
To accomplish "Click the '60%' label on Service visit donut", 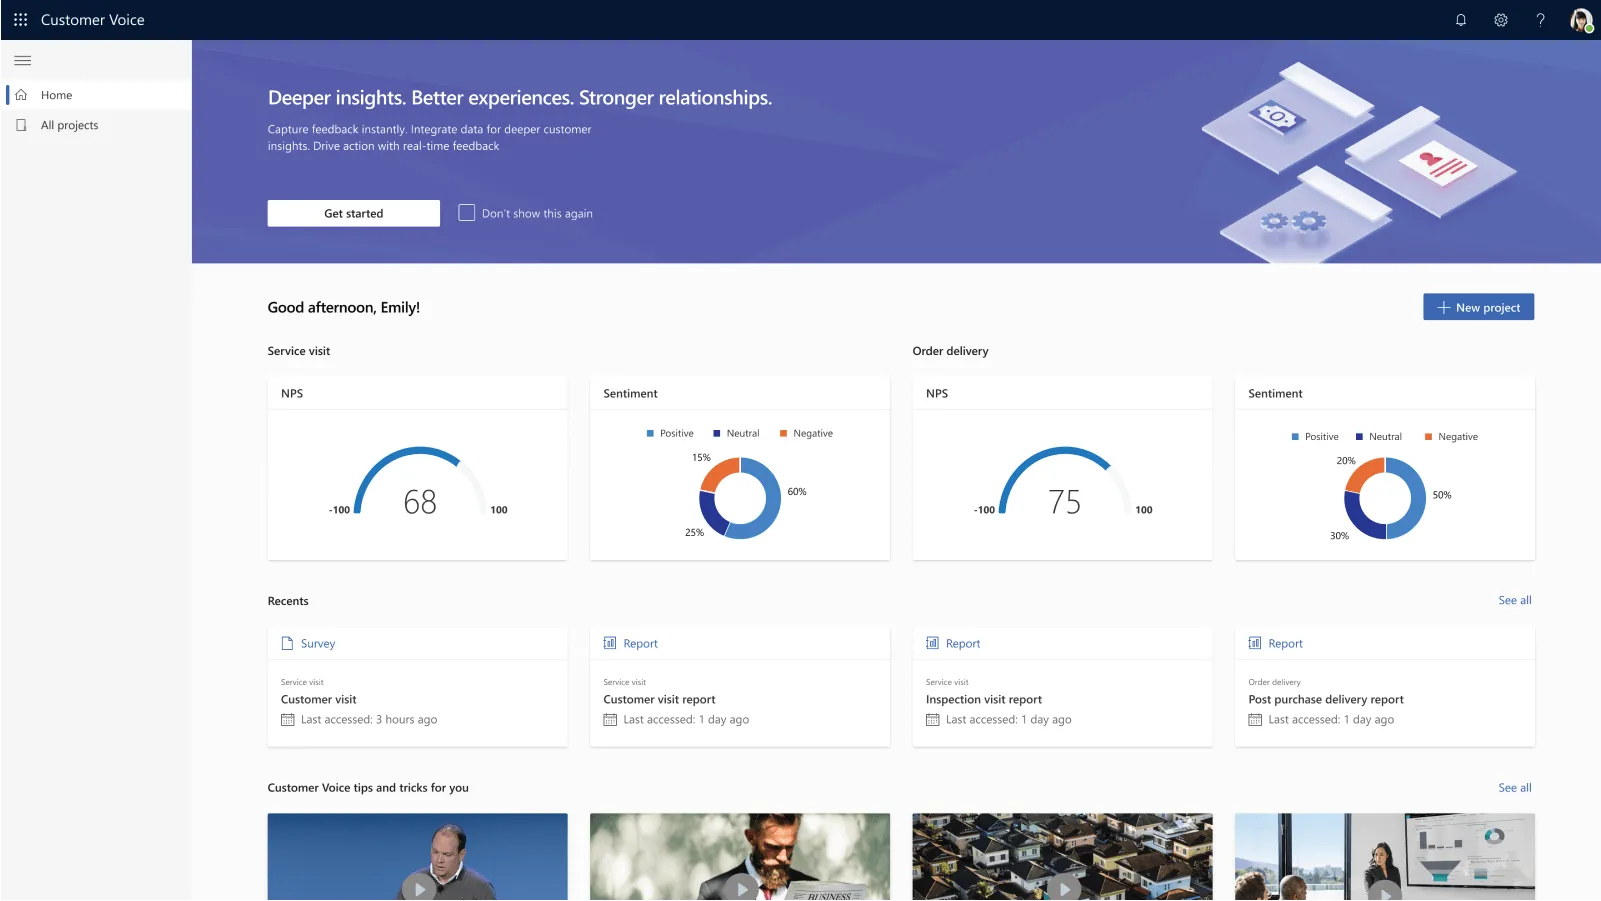I will 797,492.
